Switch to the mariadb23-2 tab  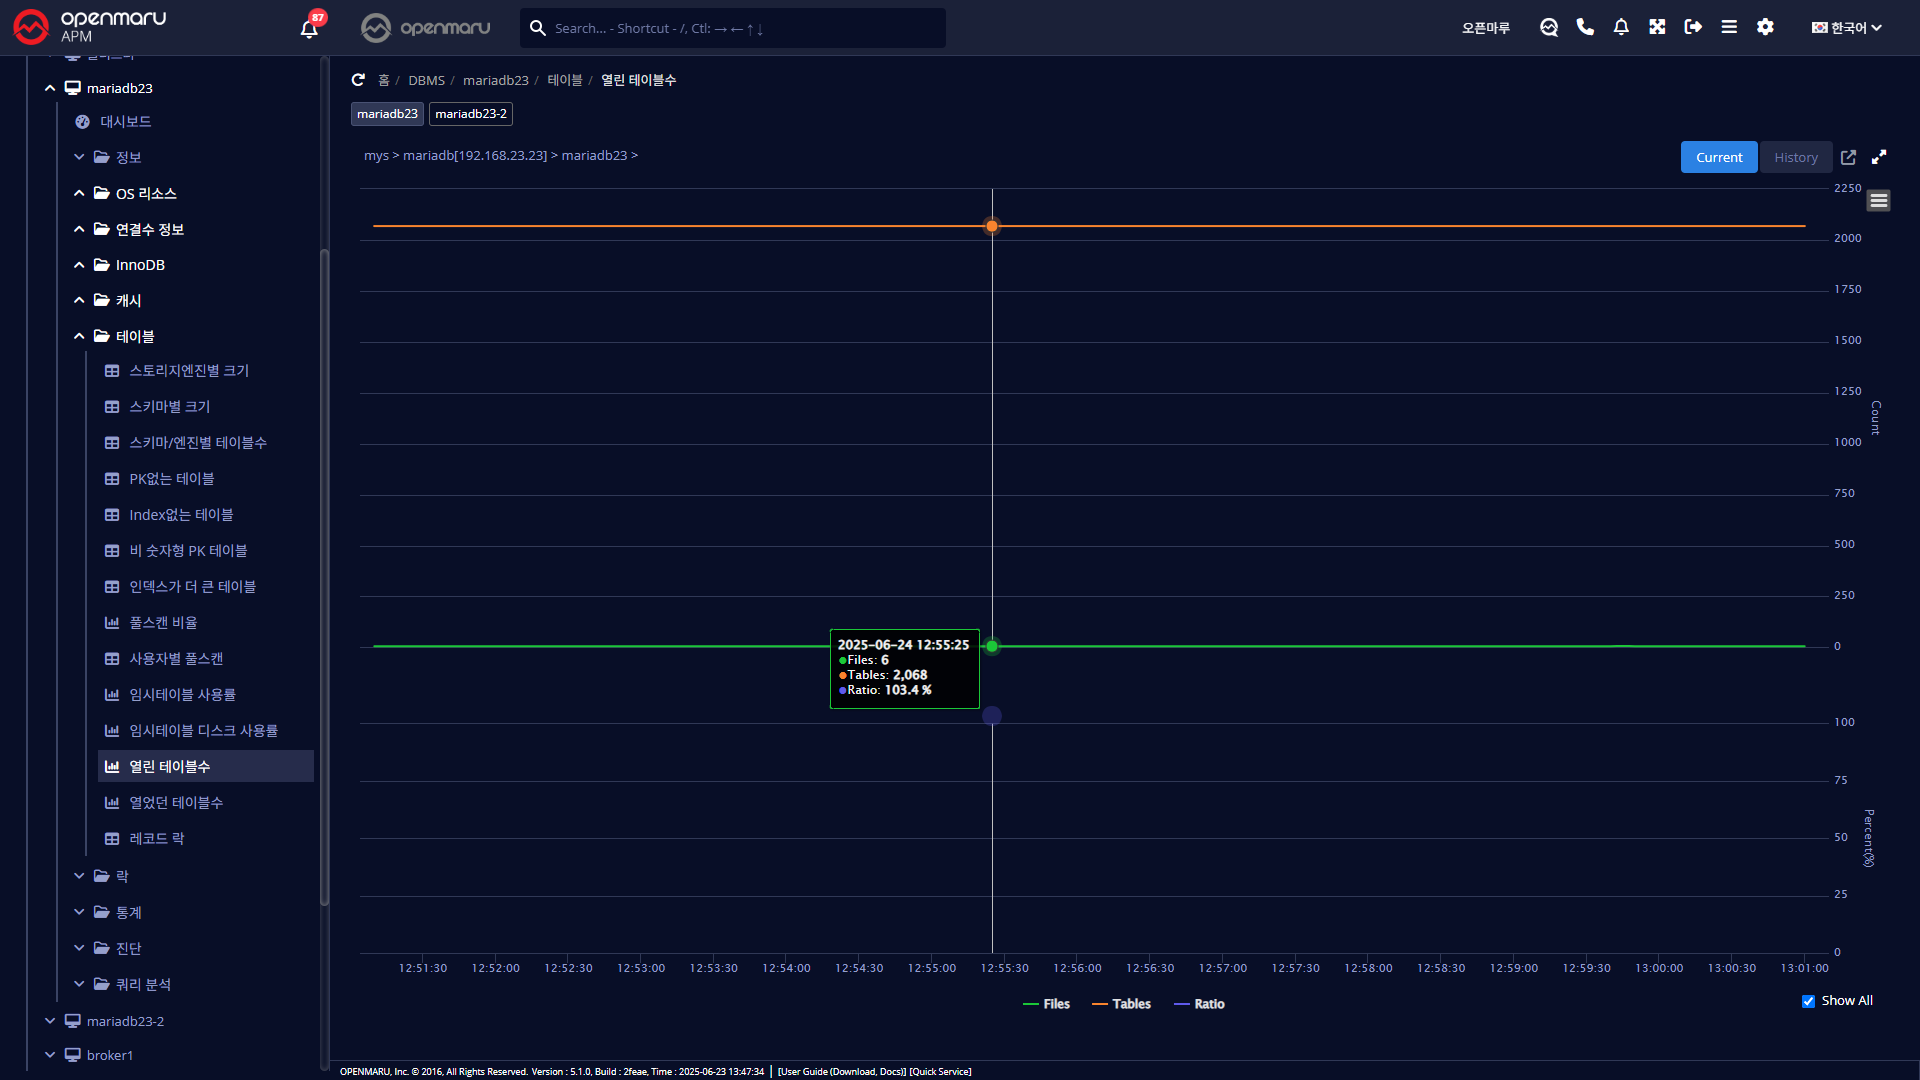(x=470, y=114)
